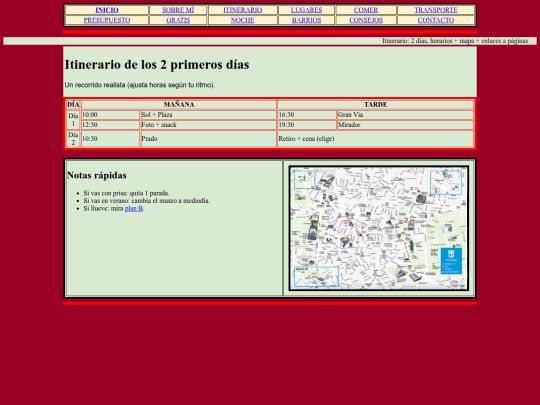
Task: Follow the 'plan B' link
Action: pyautogui.click(x=134, y=208)
